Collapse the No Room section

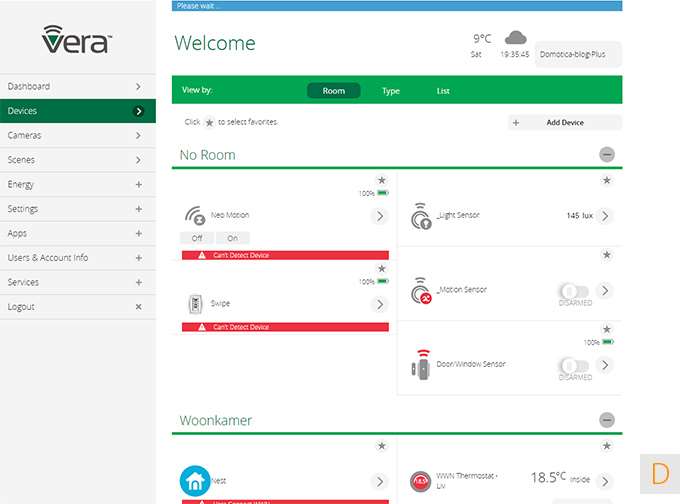607,155
